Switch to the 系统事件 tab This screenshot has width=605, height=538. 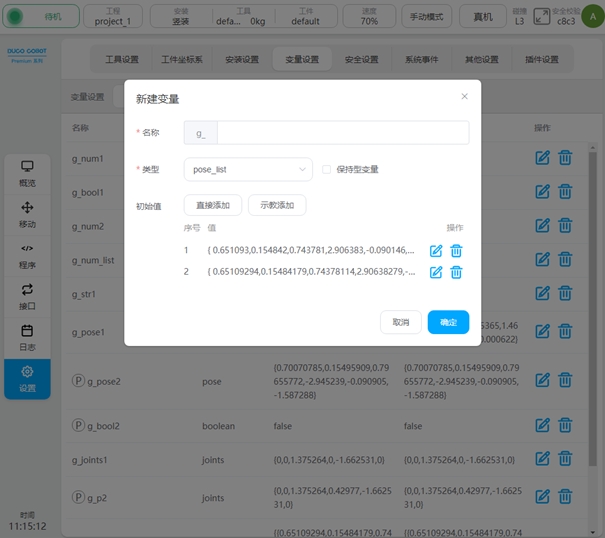(421, 59)
